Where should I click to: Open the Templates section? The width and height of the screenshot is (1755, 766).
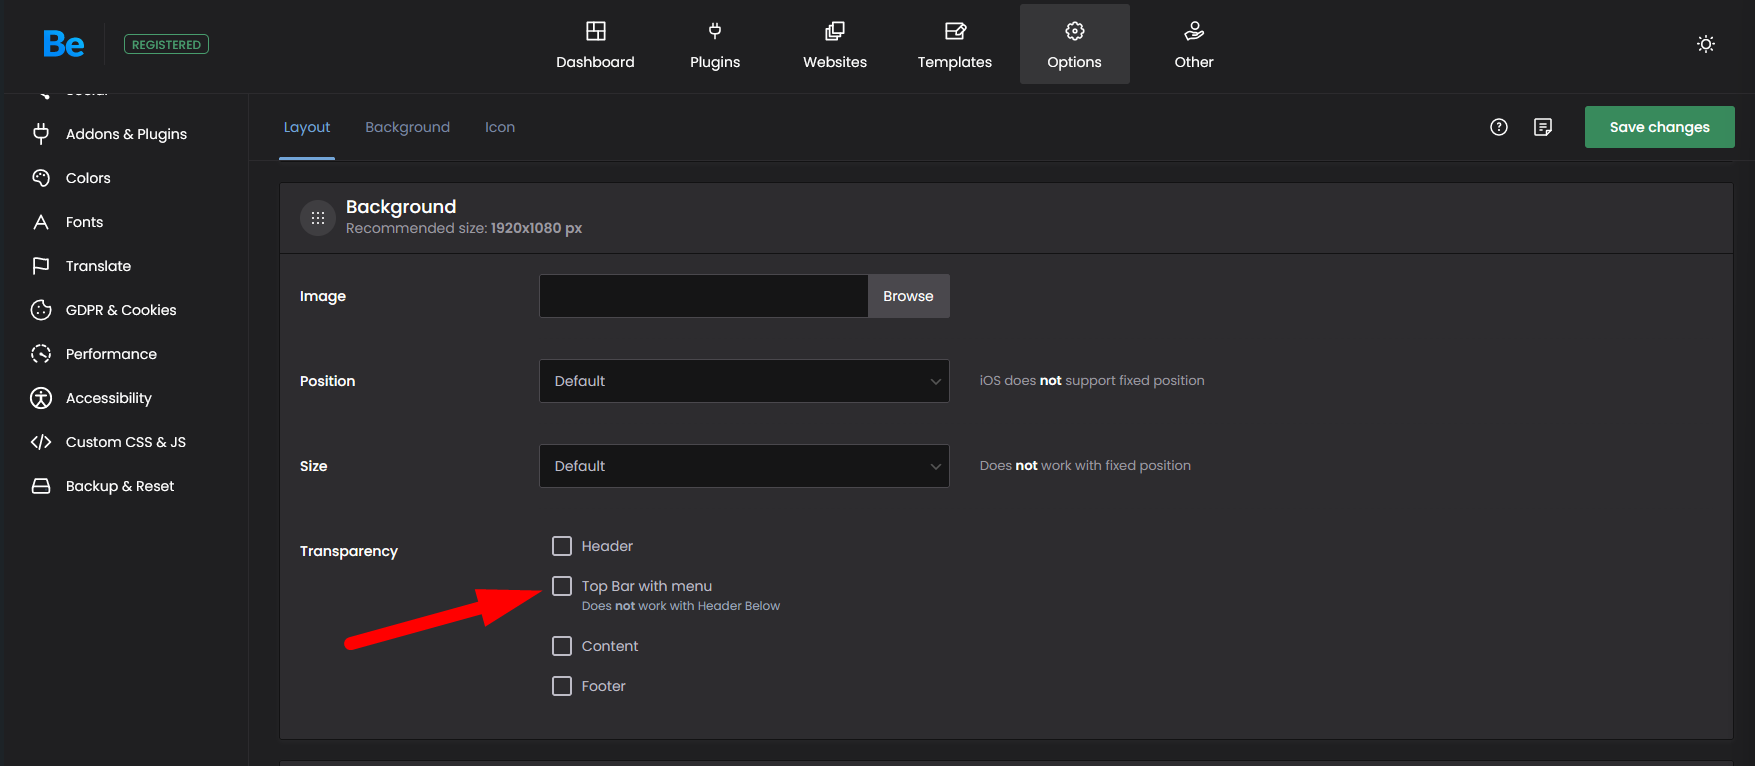point(955,44)
